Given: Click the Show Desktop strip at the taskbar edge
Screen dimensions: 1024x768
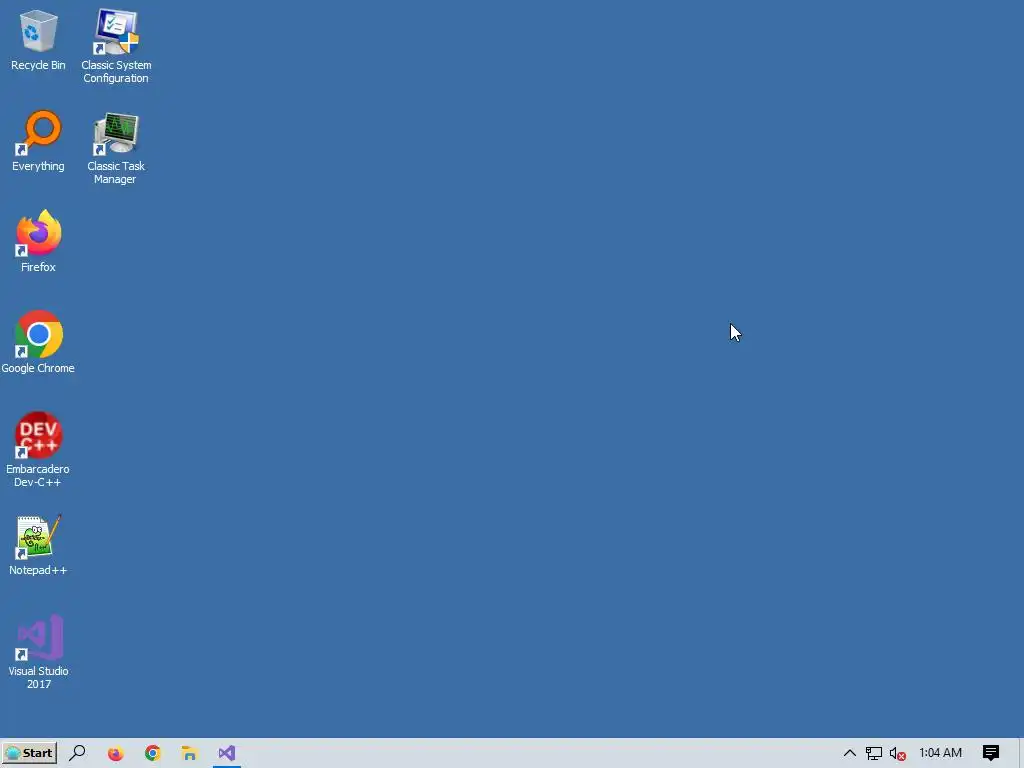Looking at the screenshot, I should click(1021, 753).
